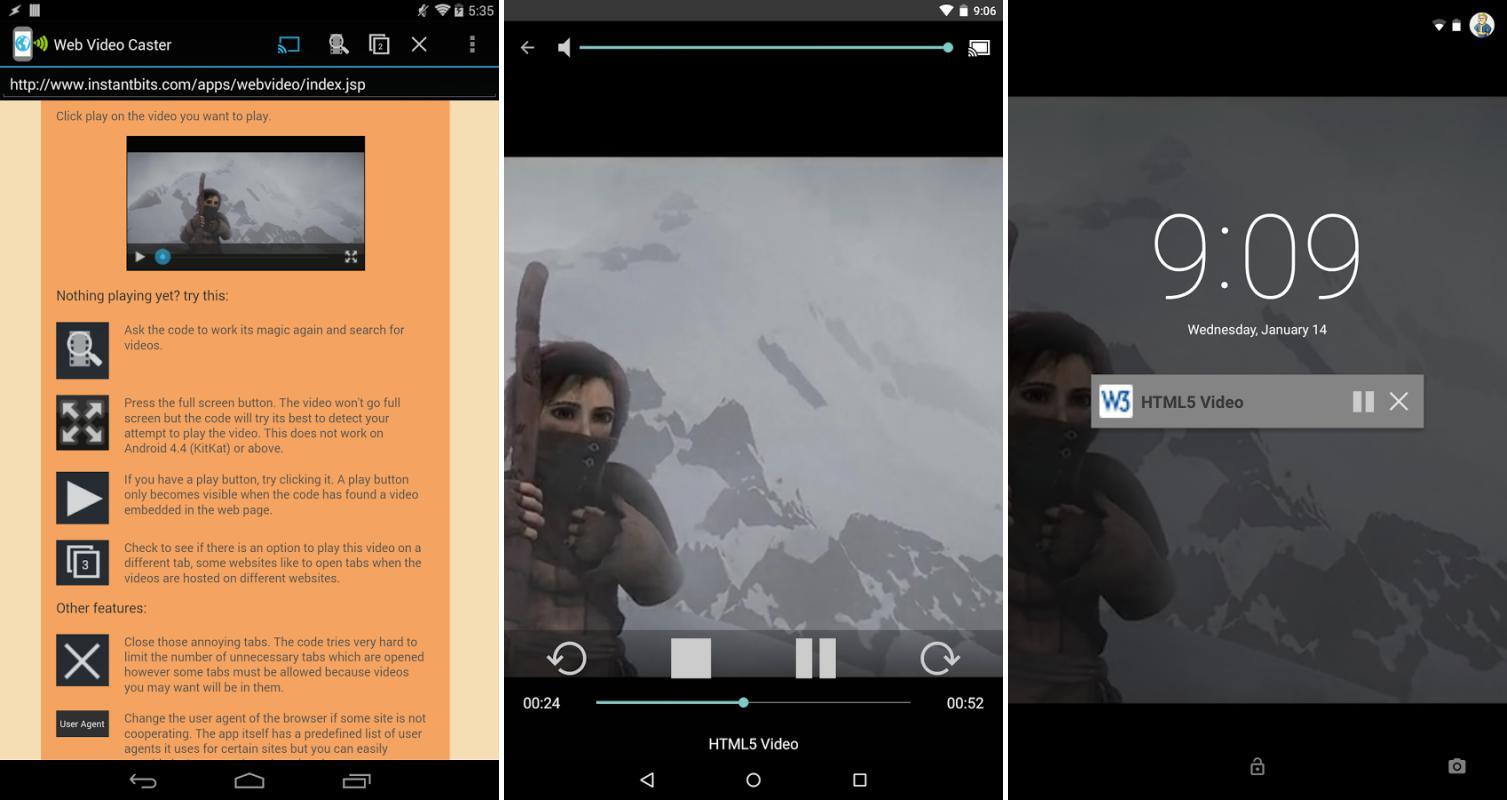This screenshot has height=800, width=1507.
Task: Click the video seek bar progress handle
Action: point(743,703)
